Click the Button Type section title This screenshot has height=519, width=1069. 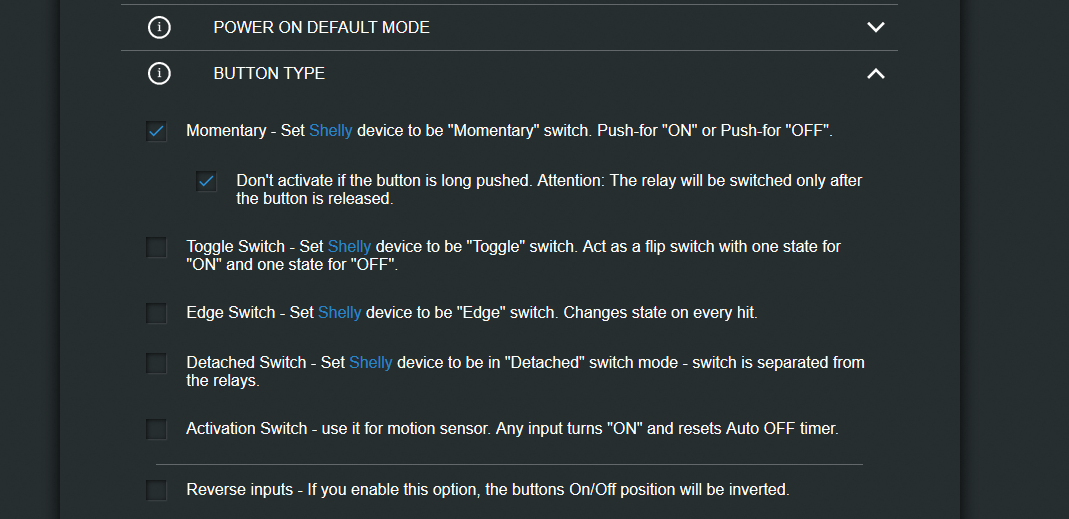click(x=269, y=73)
